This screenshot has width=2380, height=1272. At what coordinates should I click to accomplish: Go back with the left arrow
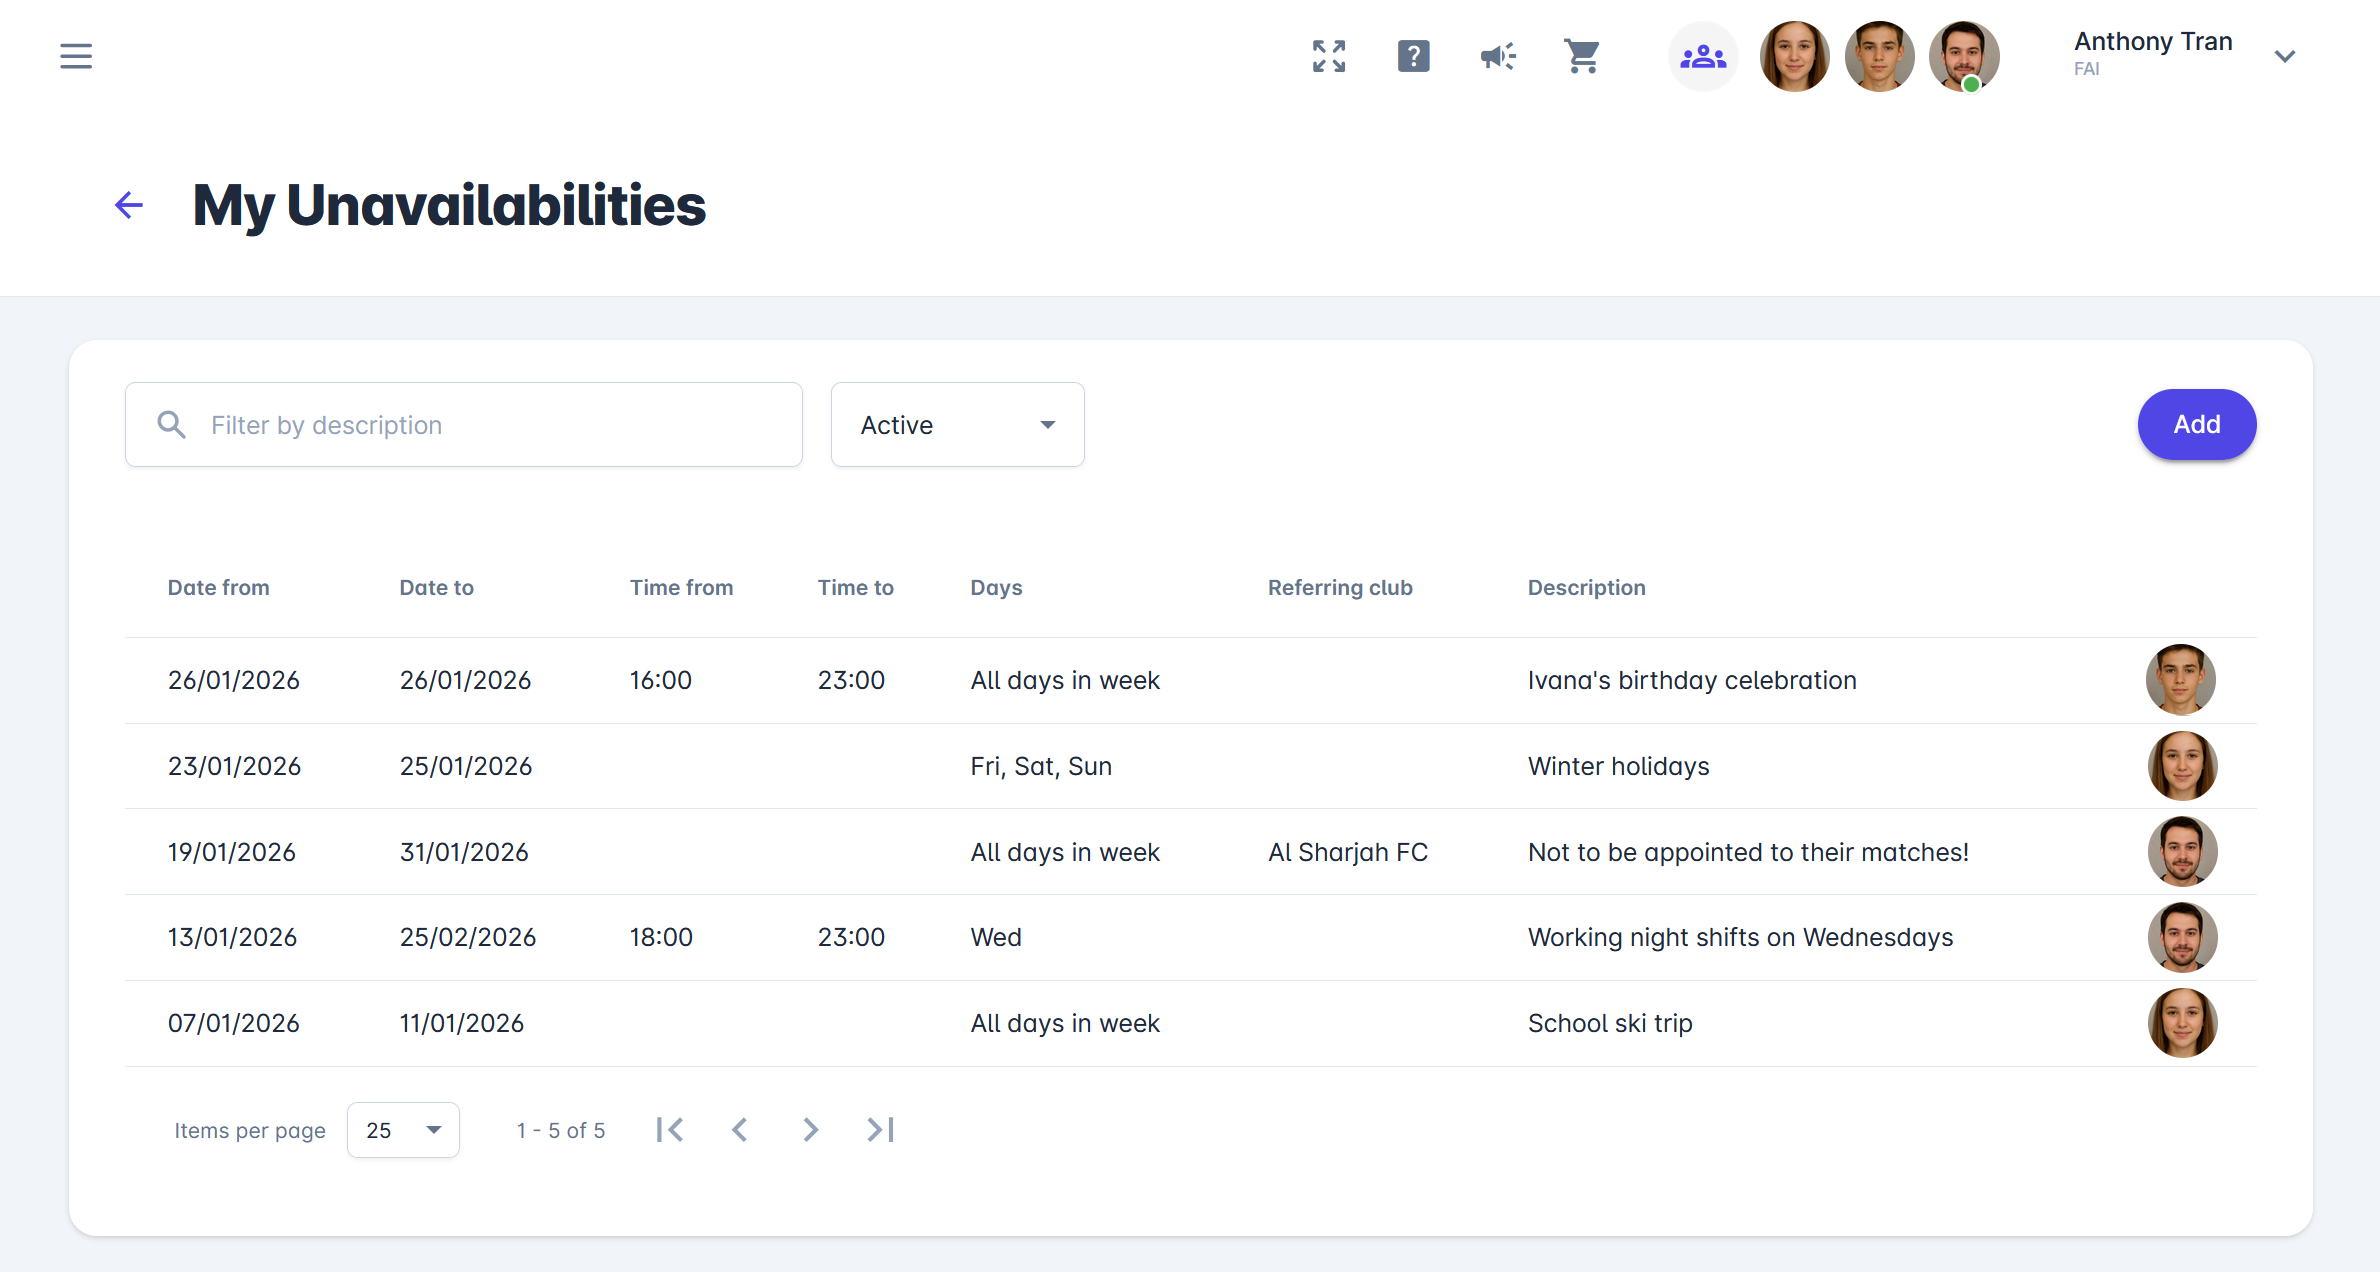[129, 205]
